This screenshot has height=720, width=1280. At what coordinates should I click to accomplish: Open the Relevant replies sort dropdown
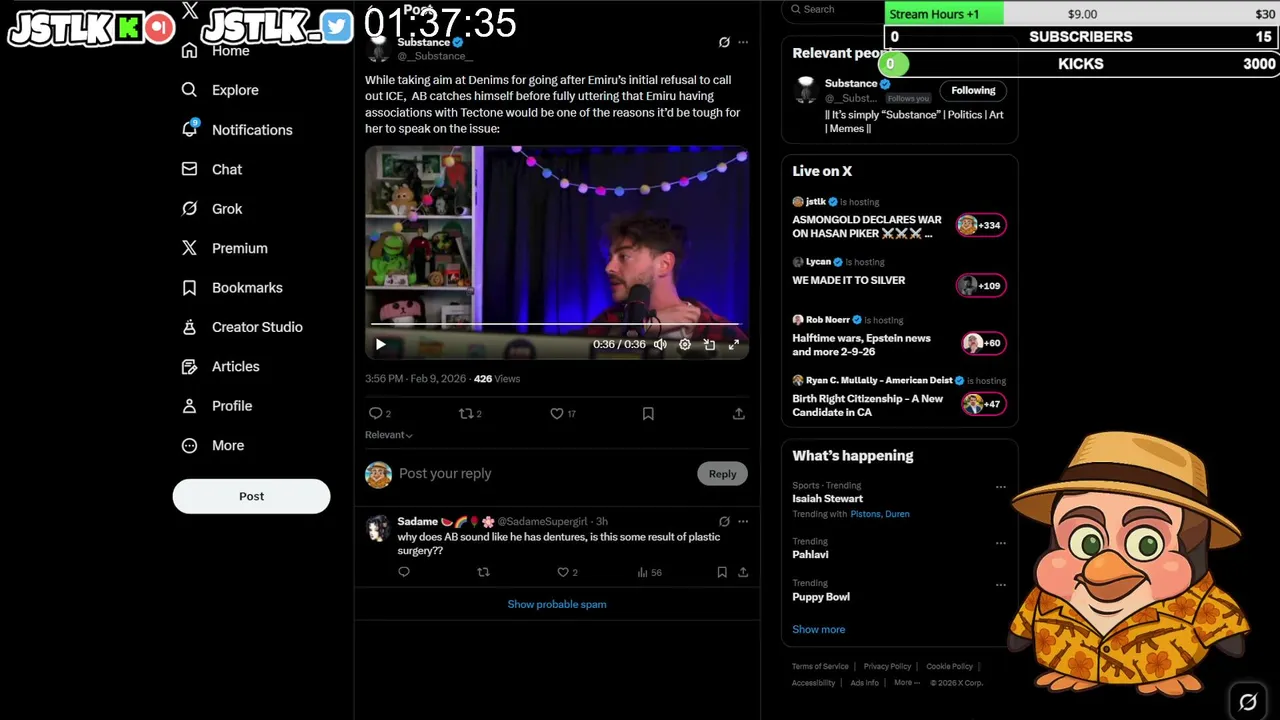[x=389, y=435]
